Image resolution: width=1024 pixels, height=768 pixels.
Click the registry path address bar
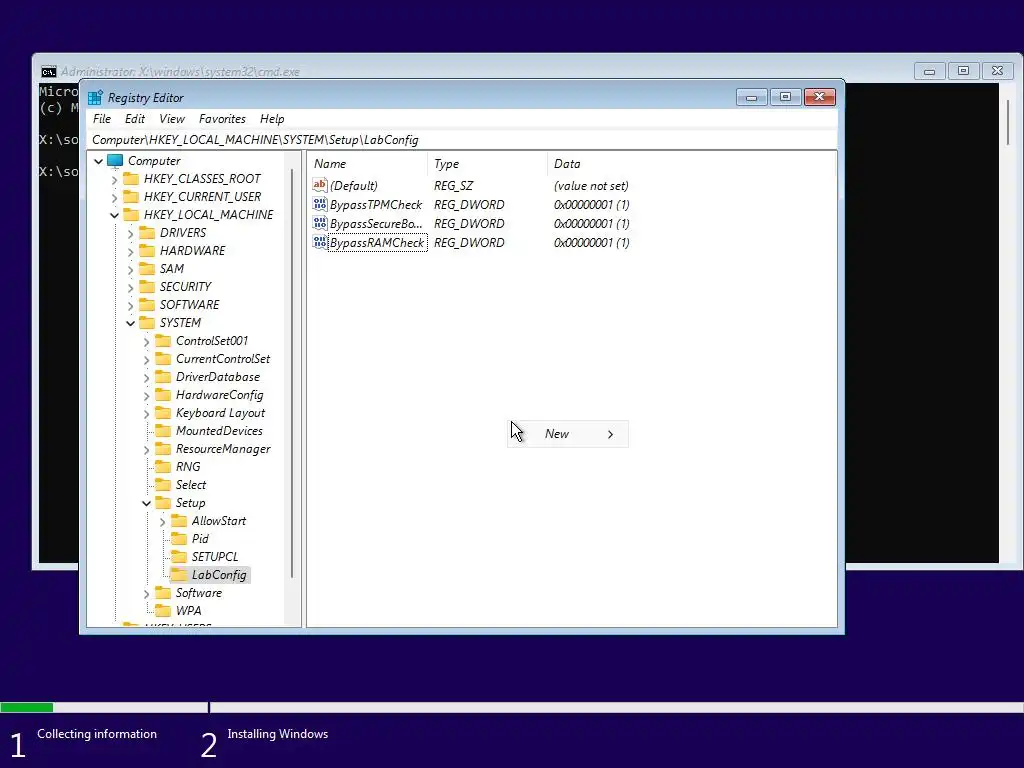coord(462,140)
